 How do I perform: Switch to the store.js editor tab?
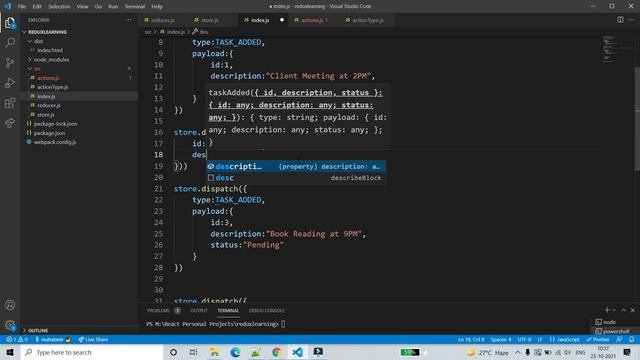209,20
